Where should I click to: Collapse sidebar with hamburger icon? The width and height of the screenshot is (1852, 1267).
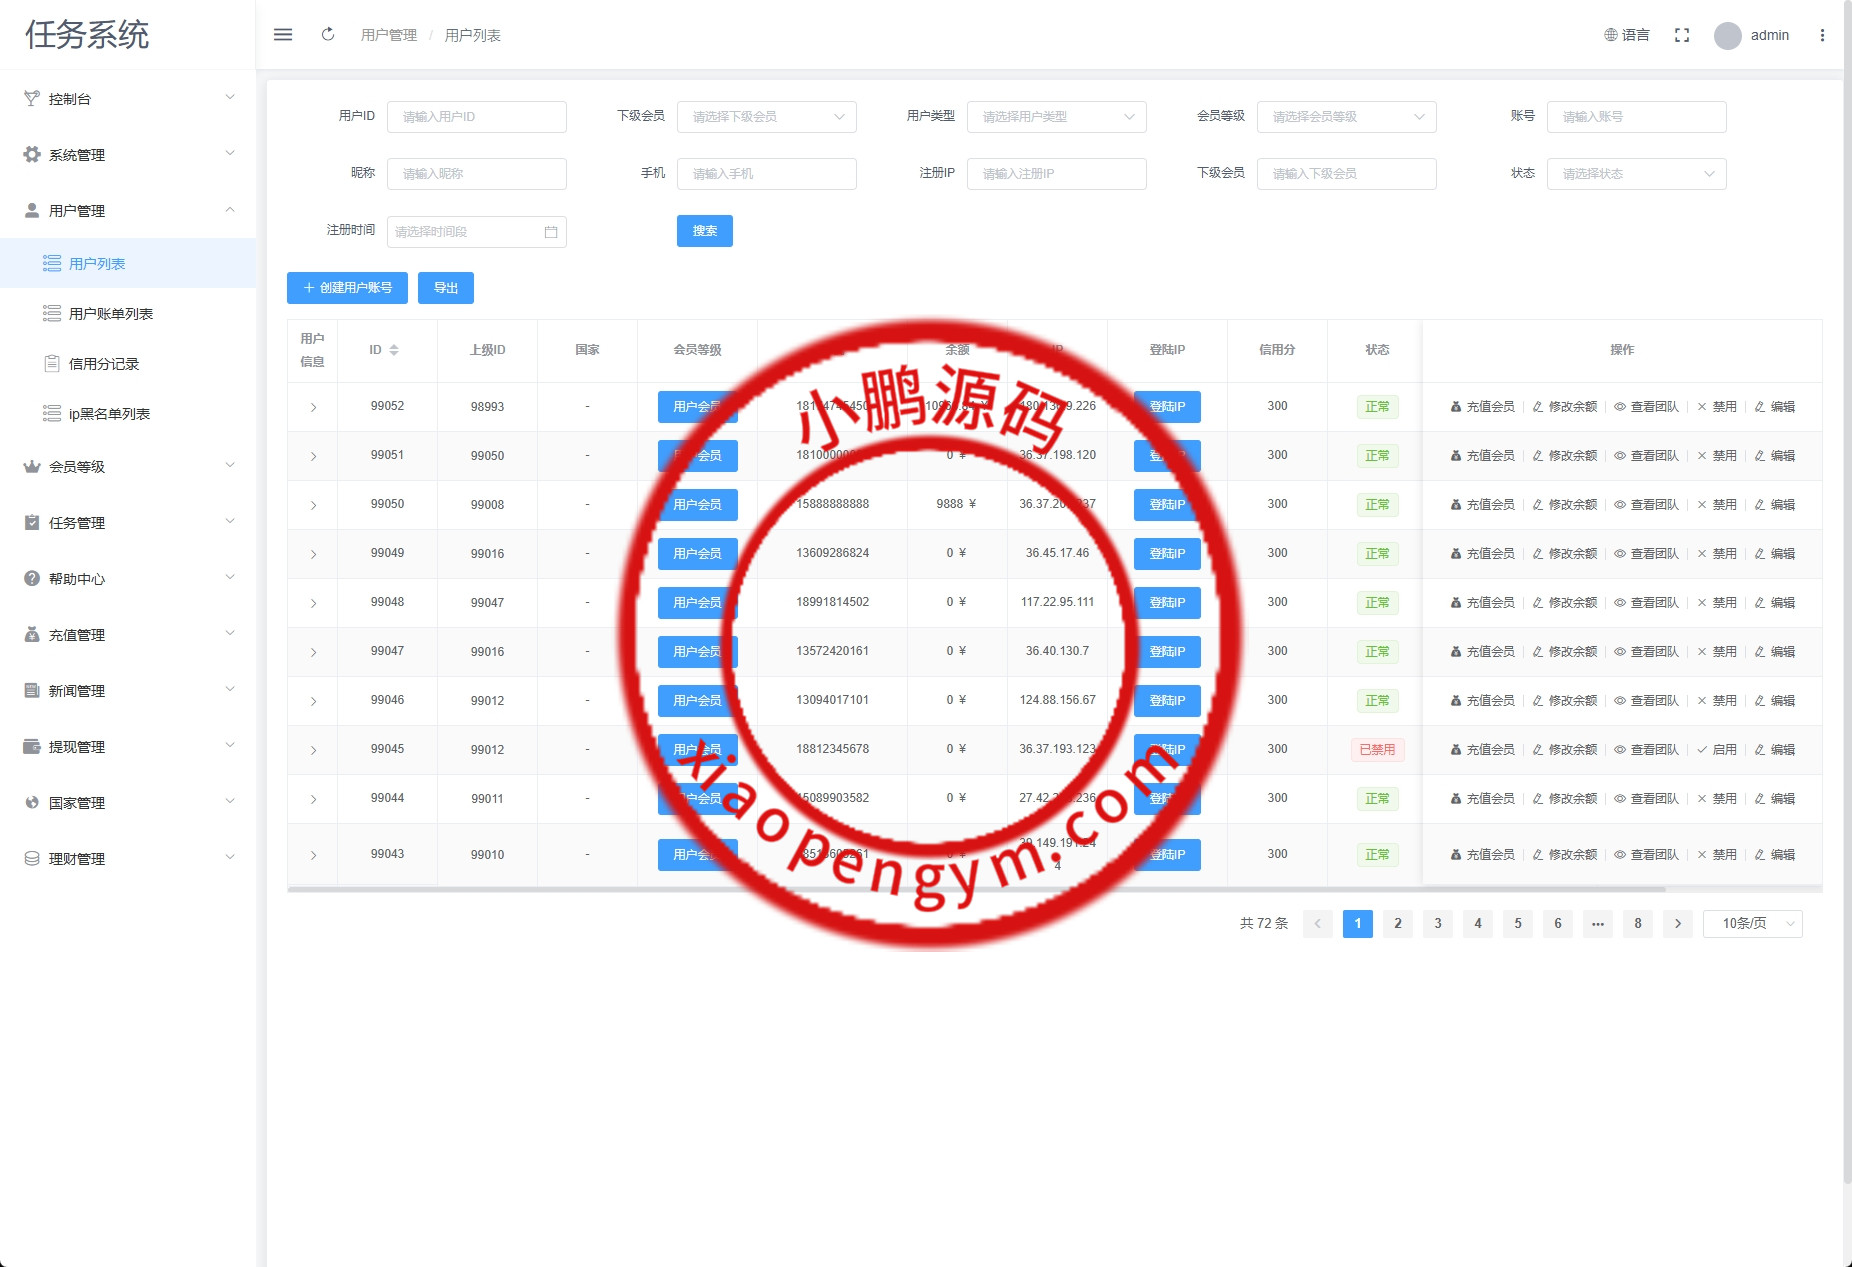(x=283, y=35)
